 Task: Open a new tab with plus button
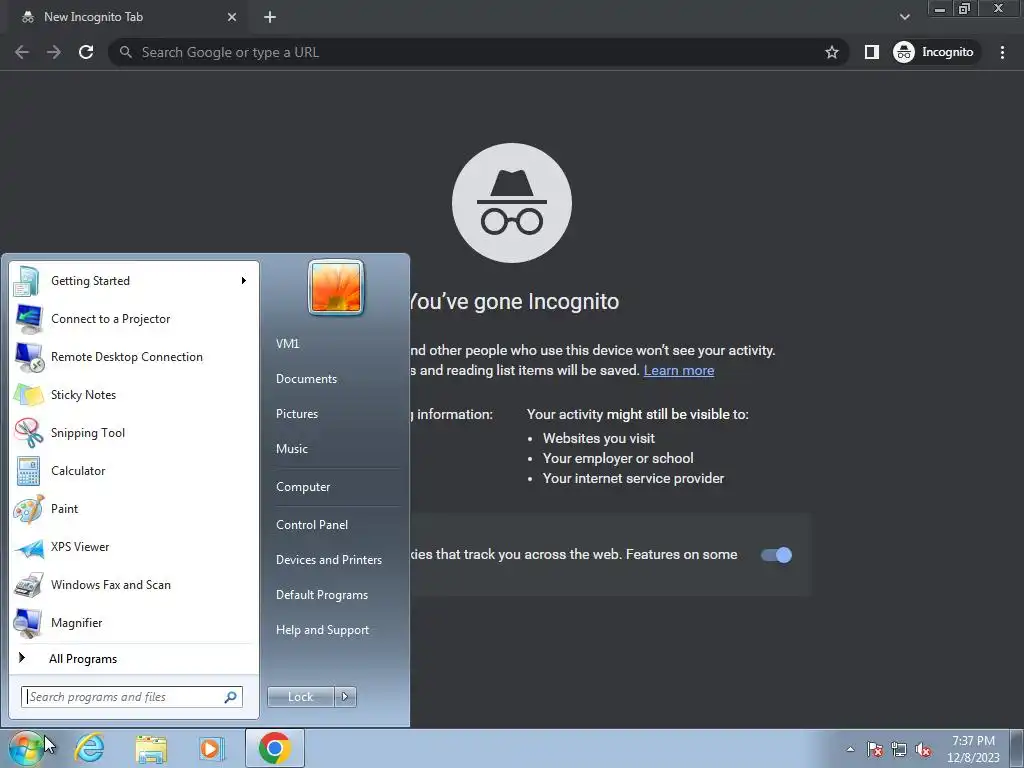click(270, 17)
